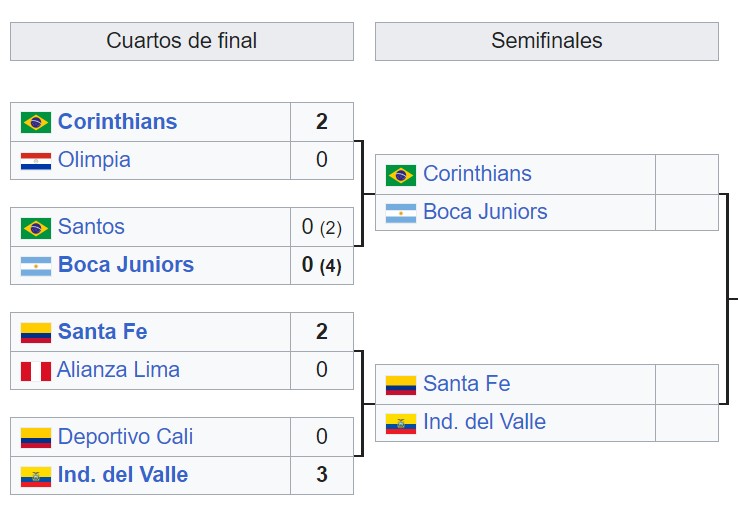The width and height of the screenshot is (738, 511).
Task: Open bold Santa Fe link in quarterfinals
Action: tap(103, 331)
